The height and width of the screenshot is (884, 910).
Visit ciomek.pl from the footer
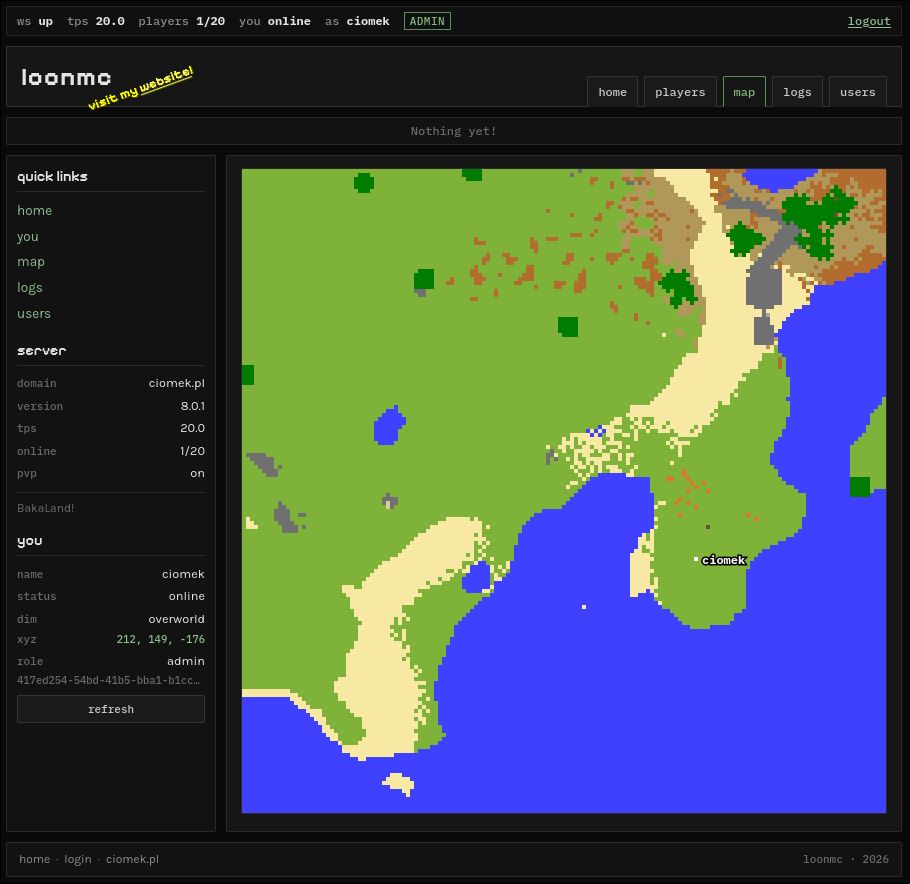[x=132, y=859]
